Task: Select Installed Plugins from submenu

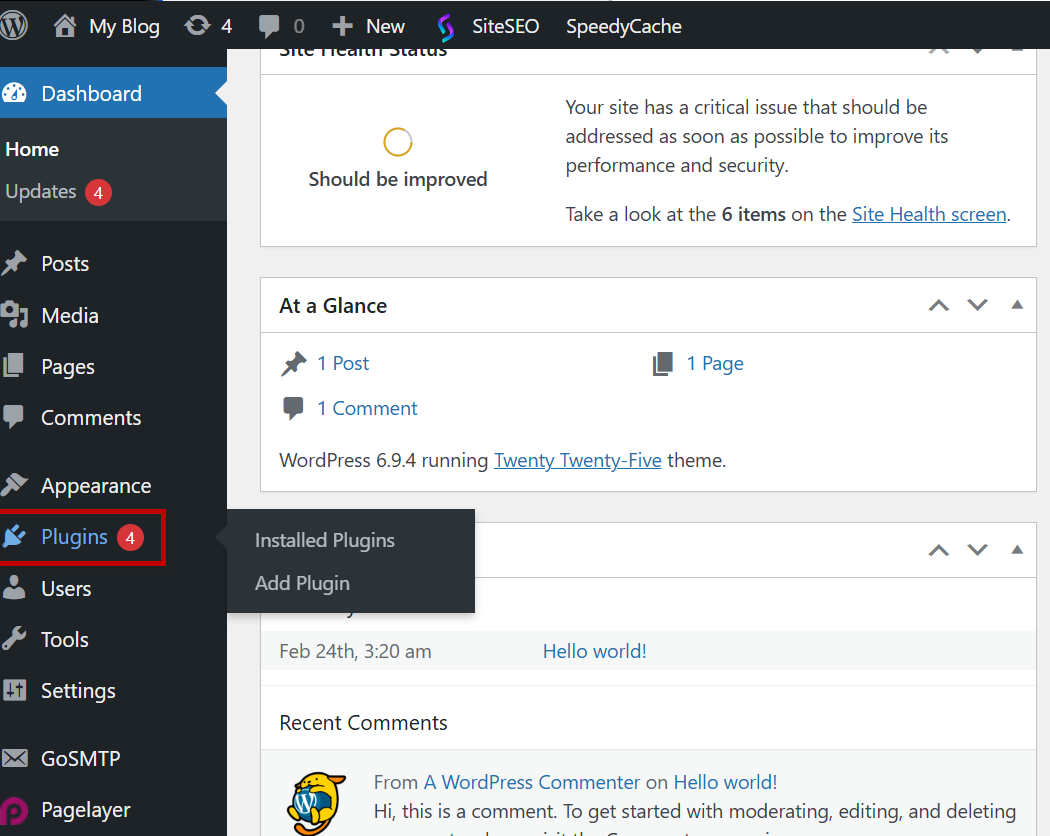Action: [x=325, y=540]
